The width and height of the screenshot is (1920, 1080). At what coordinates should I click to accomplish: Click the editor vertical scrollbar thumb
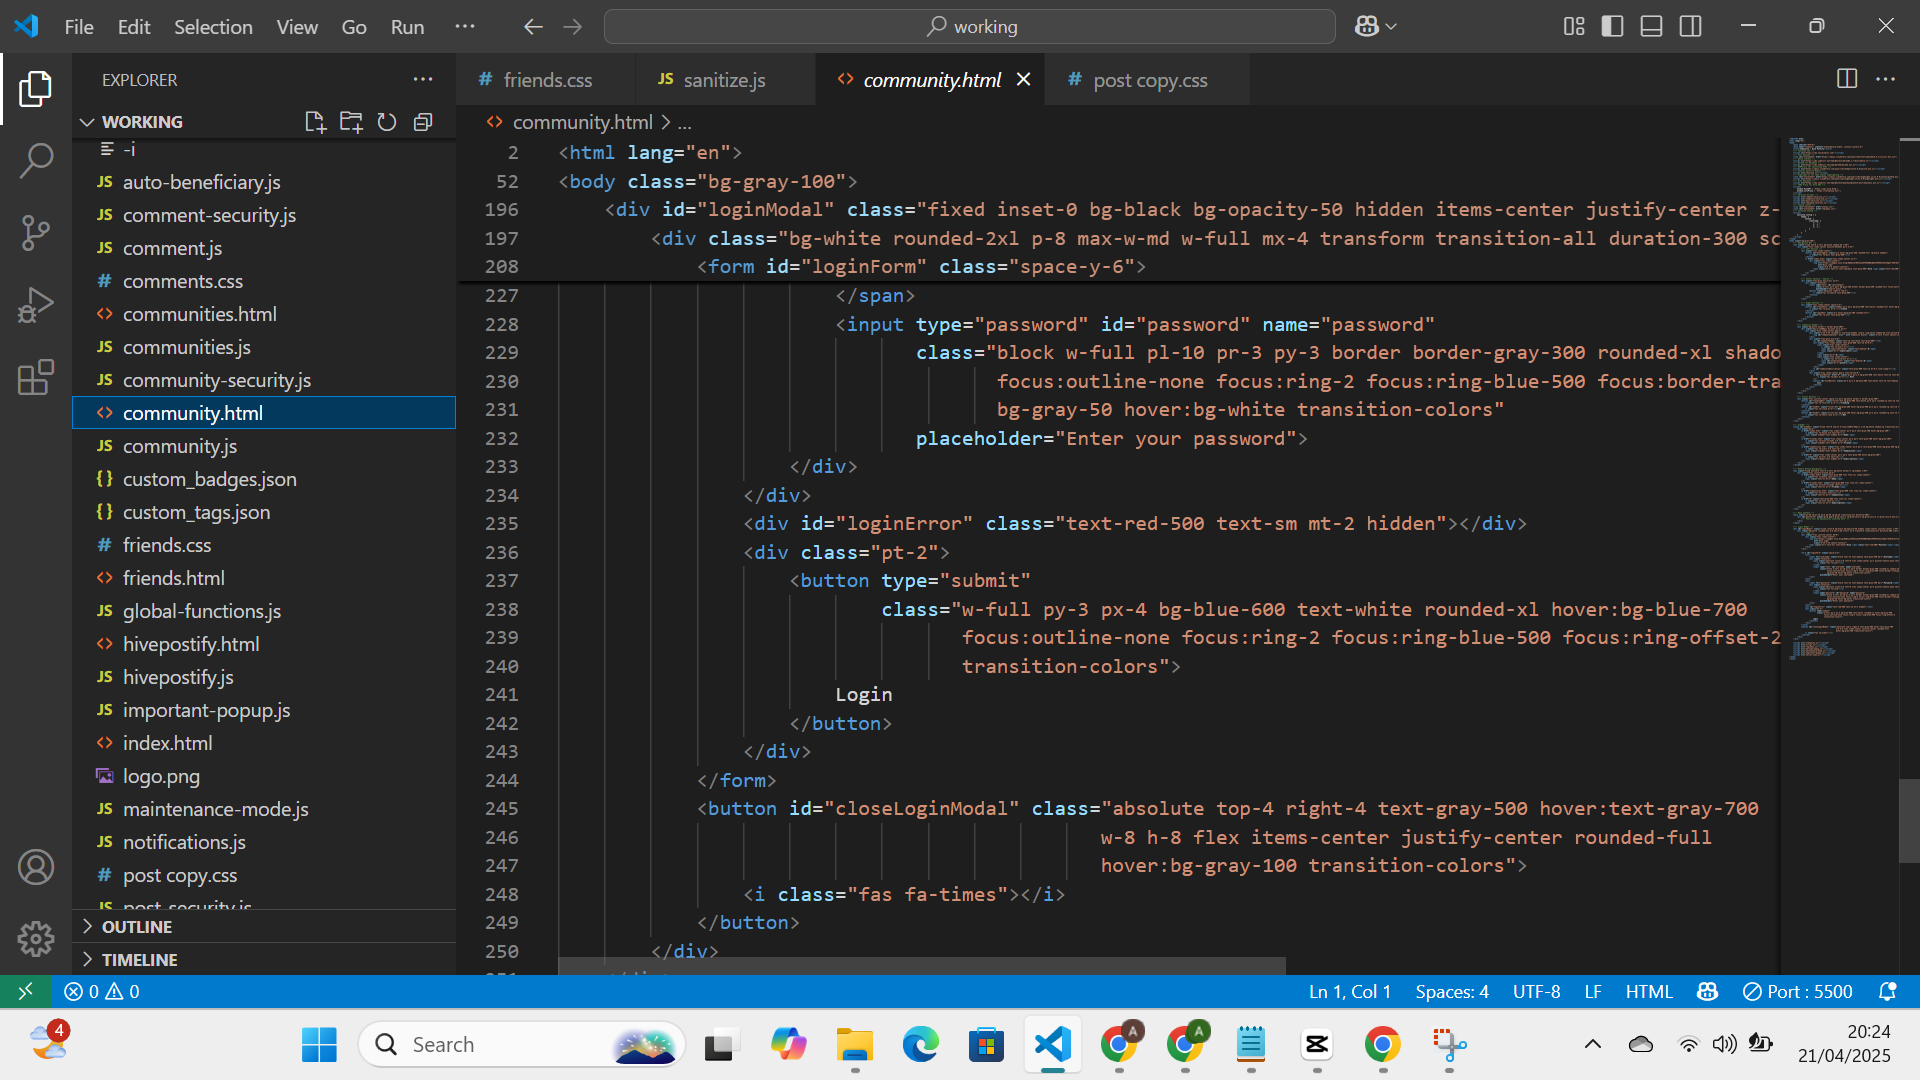[1909, 820]
